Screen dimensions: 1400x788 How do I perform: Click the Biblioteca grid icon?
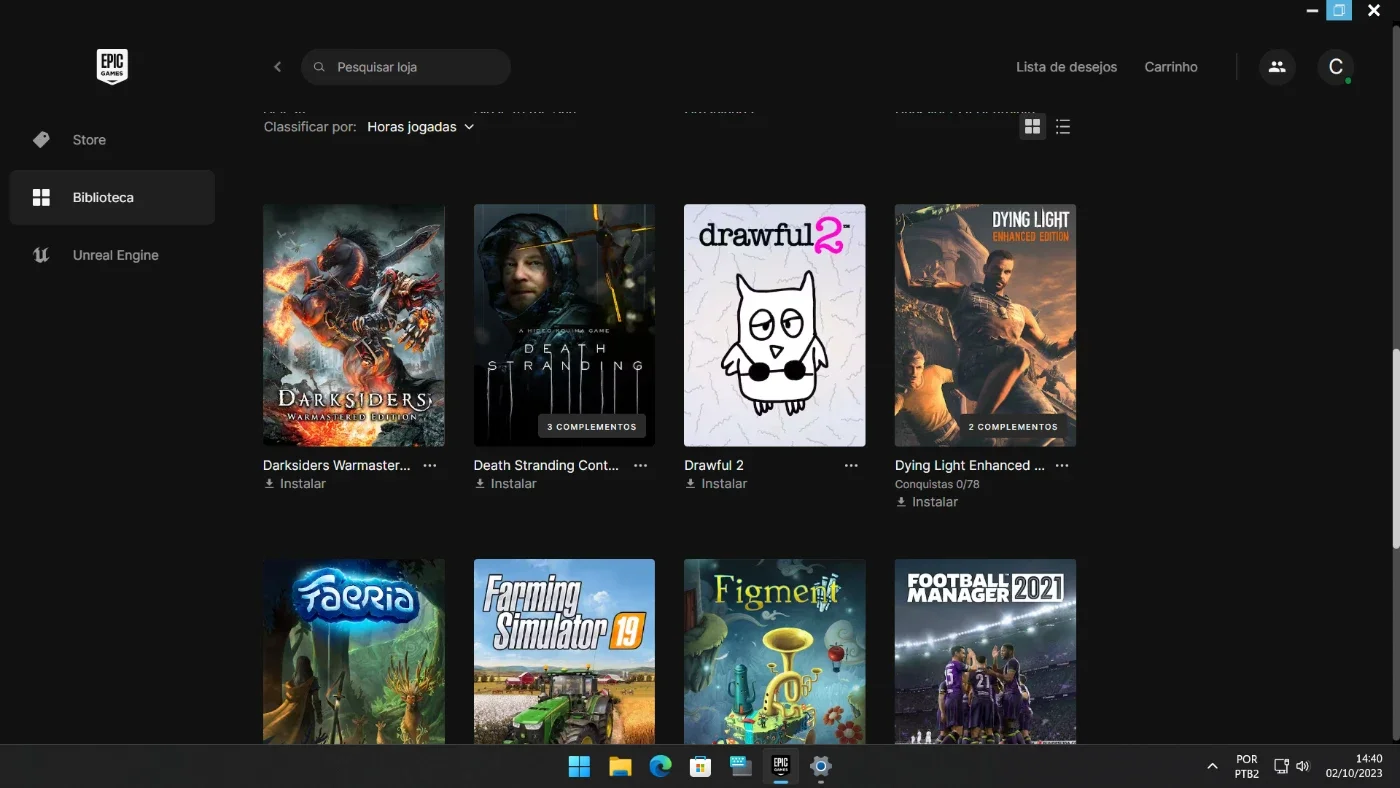(x=41, y=197)
